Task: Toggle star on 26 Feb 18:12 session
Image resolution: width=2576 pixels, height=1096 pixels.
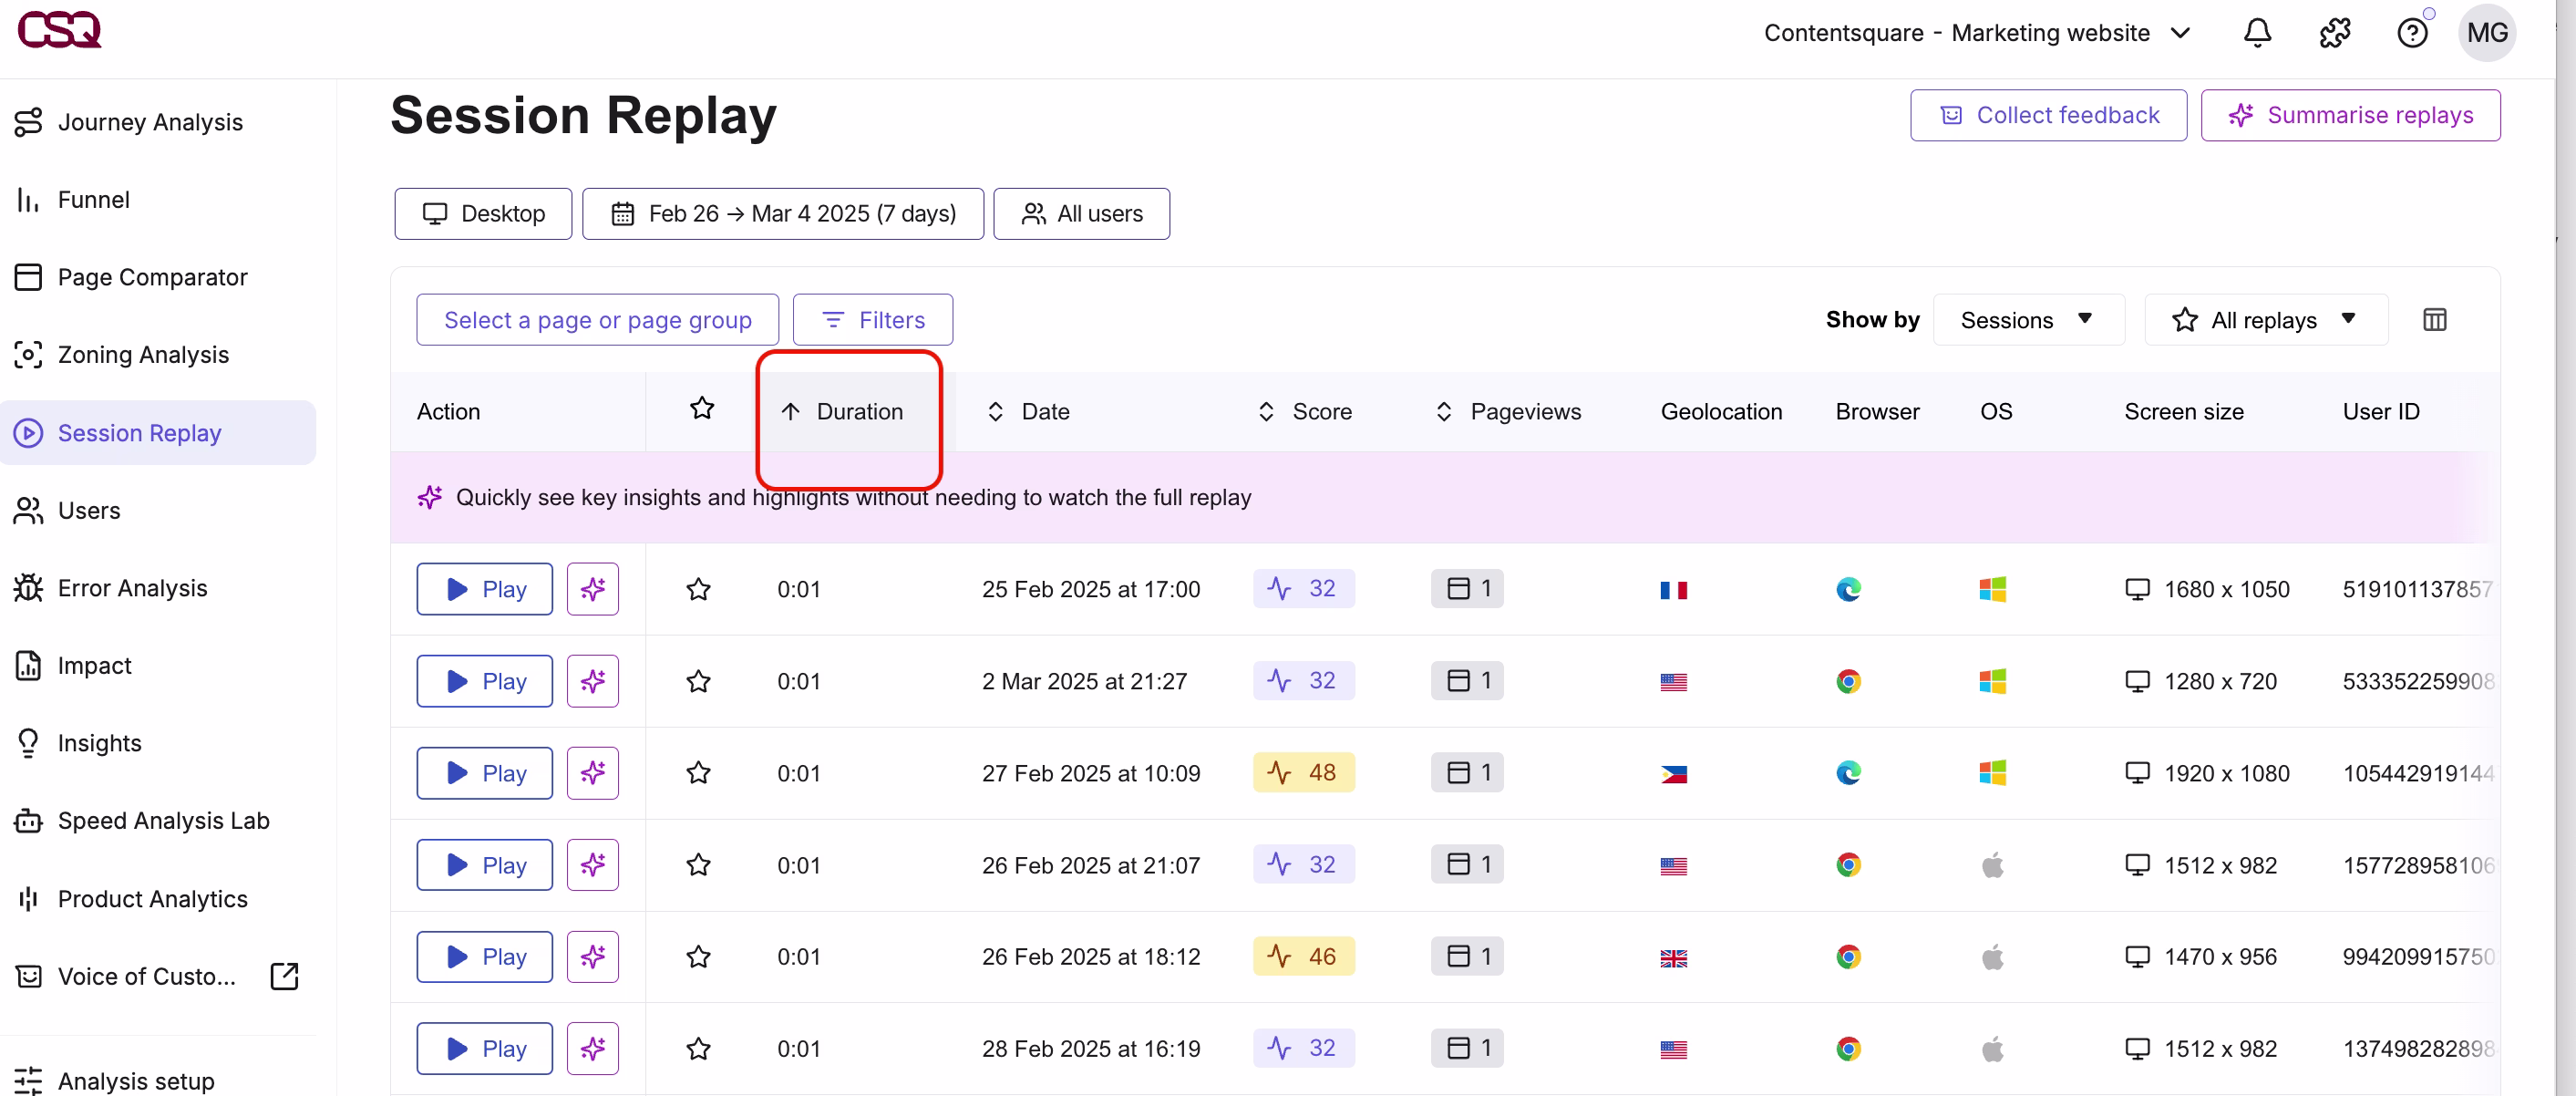Action: click(698, 957)
